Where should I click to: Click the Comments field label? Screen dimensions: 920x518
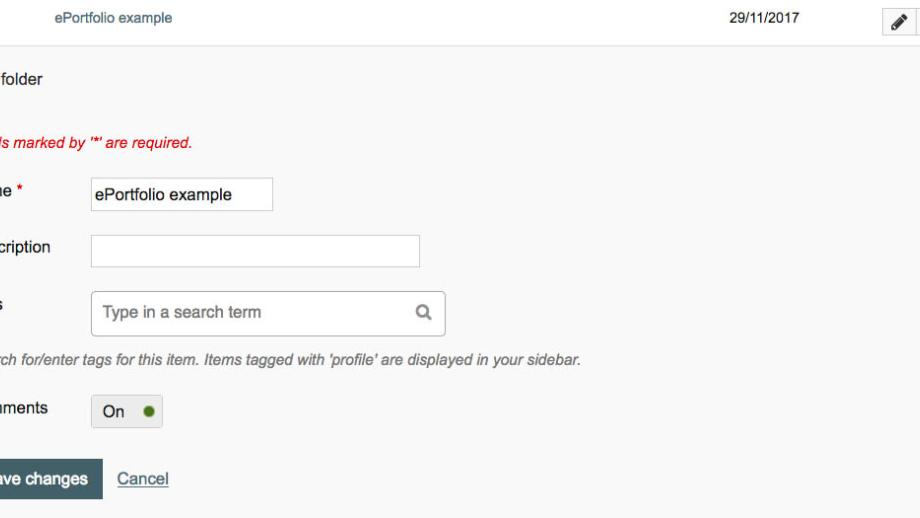pos(23,408)
